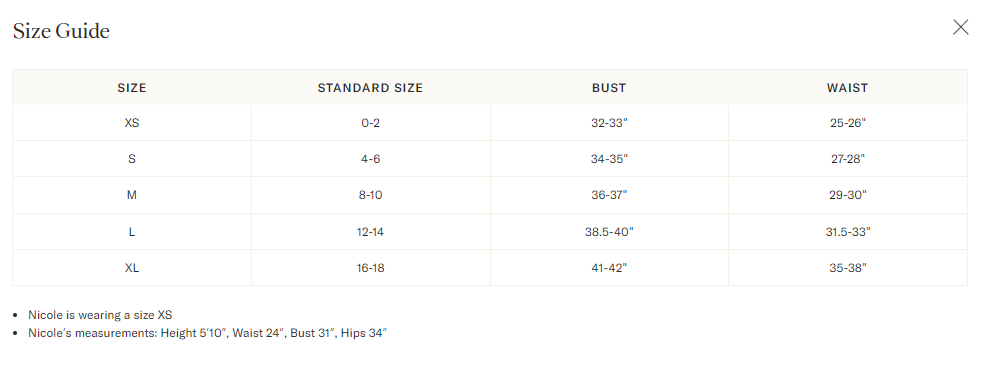Click the Size Guide heading
Screen dimensions: 986x381
point(61,31)
